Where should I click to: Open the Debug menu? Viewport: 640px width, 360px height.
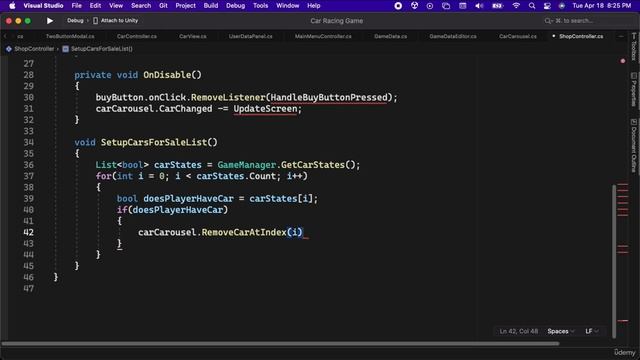point(236,6)
